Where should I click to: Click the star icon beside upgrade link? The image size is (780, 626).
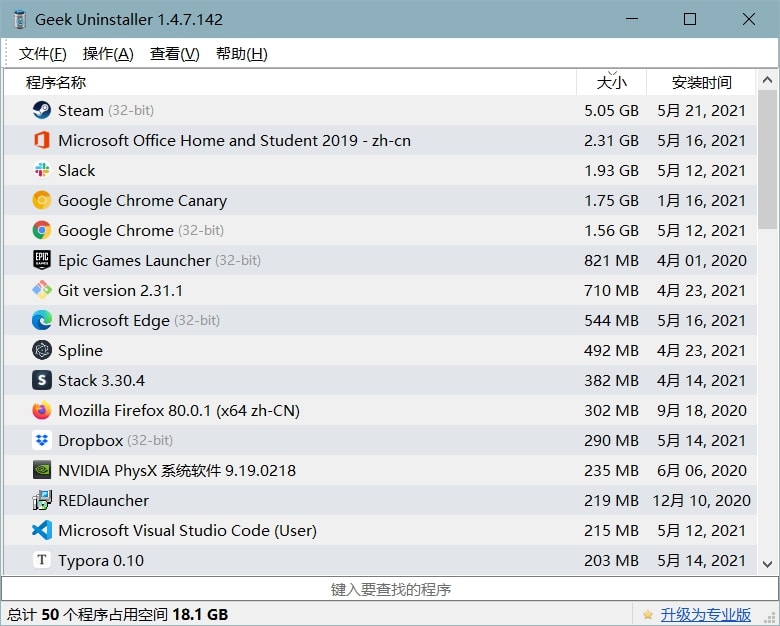tap(647, 615)
